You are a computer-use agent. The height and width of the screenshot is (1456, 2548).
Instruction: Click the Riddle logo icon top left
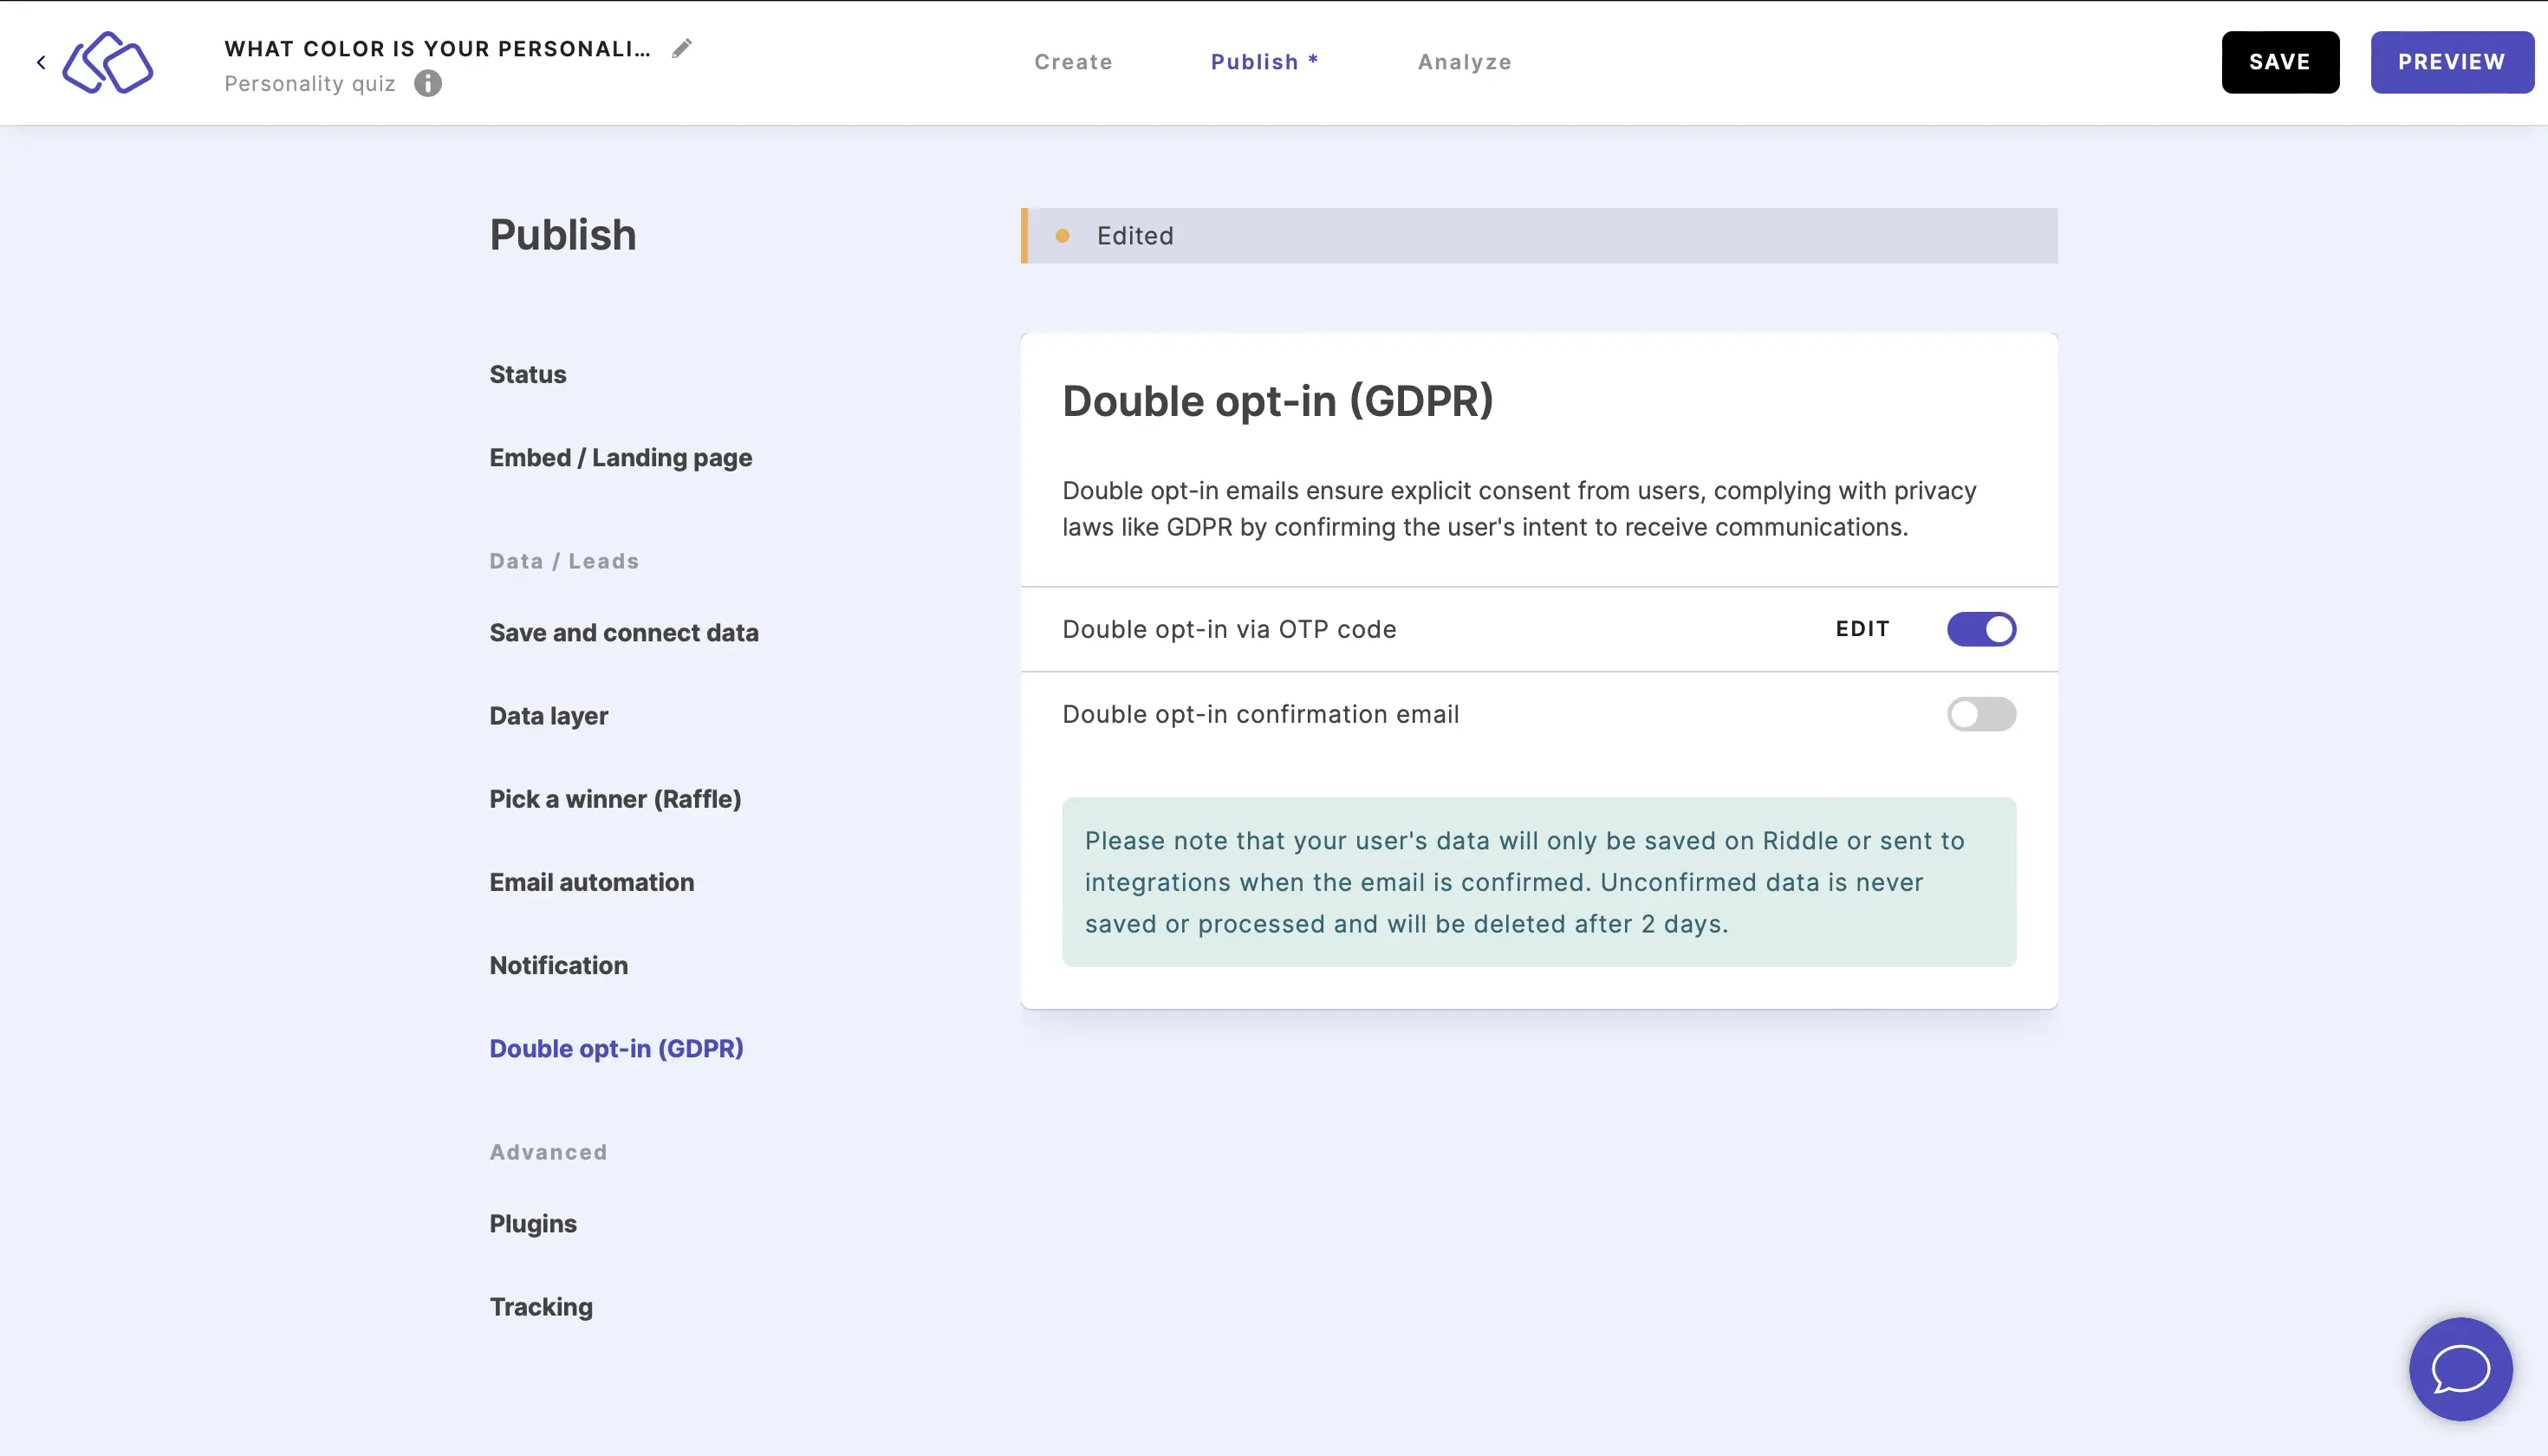click(x=108, y=62)
